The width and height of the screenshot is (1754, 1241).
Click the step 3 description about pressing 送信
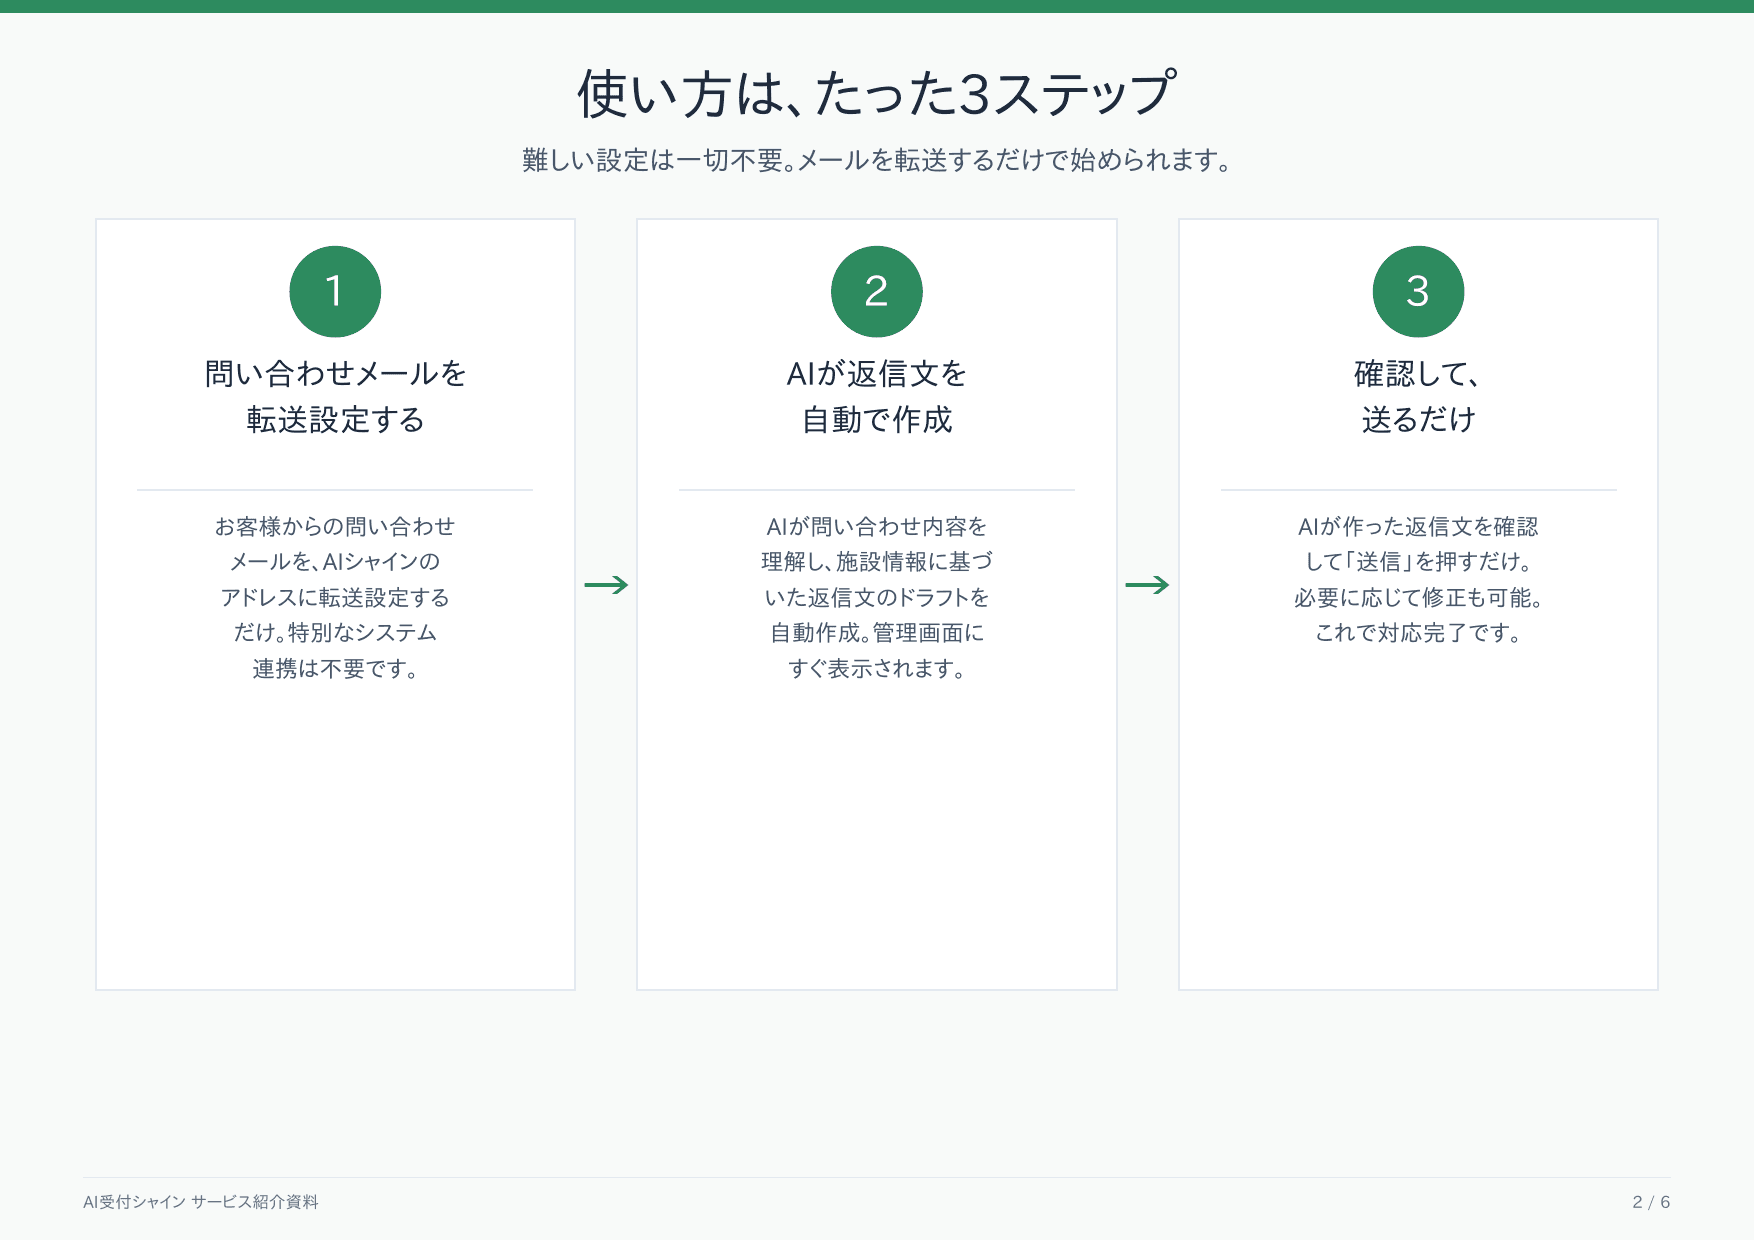point(1418,579)
